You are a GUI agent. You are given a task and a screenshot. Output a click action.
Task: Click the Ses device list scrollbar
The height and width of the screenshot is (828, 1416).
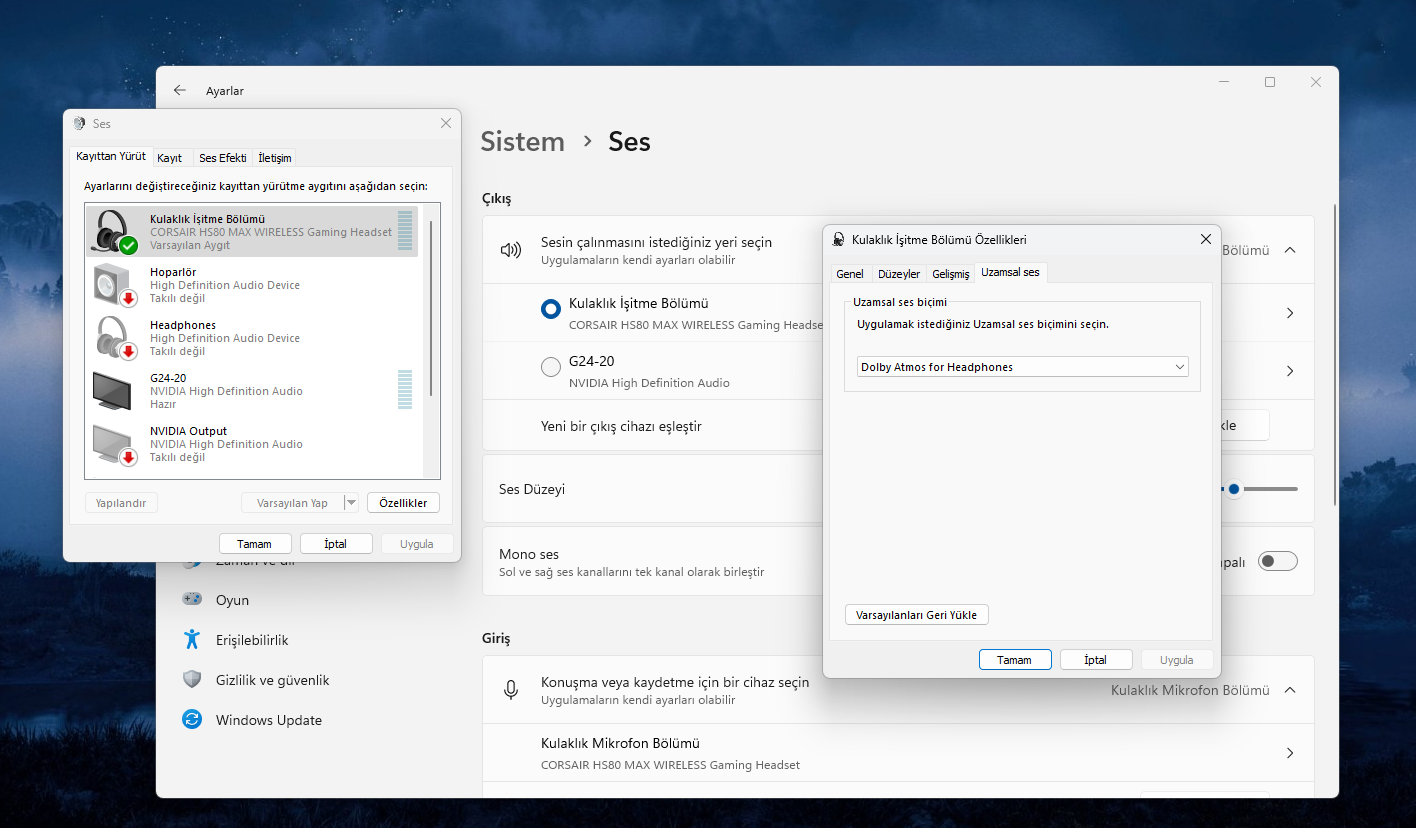tap(431, 308)
